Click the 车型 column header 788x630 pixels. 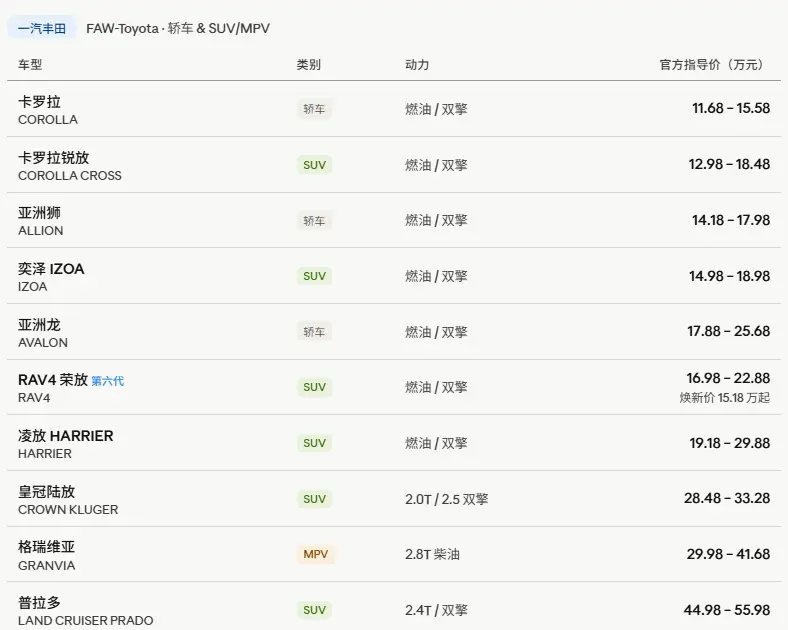[x=30, y=64]
